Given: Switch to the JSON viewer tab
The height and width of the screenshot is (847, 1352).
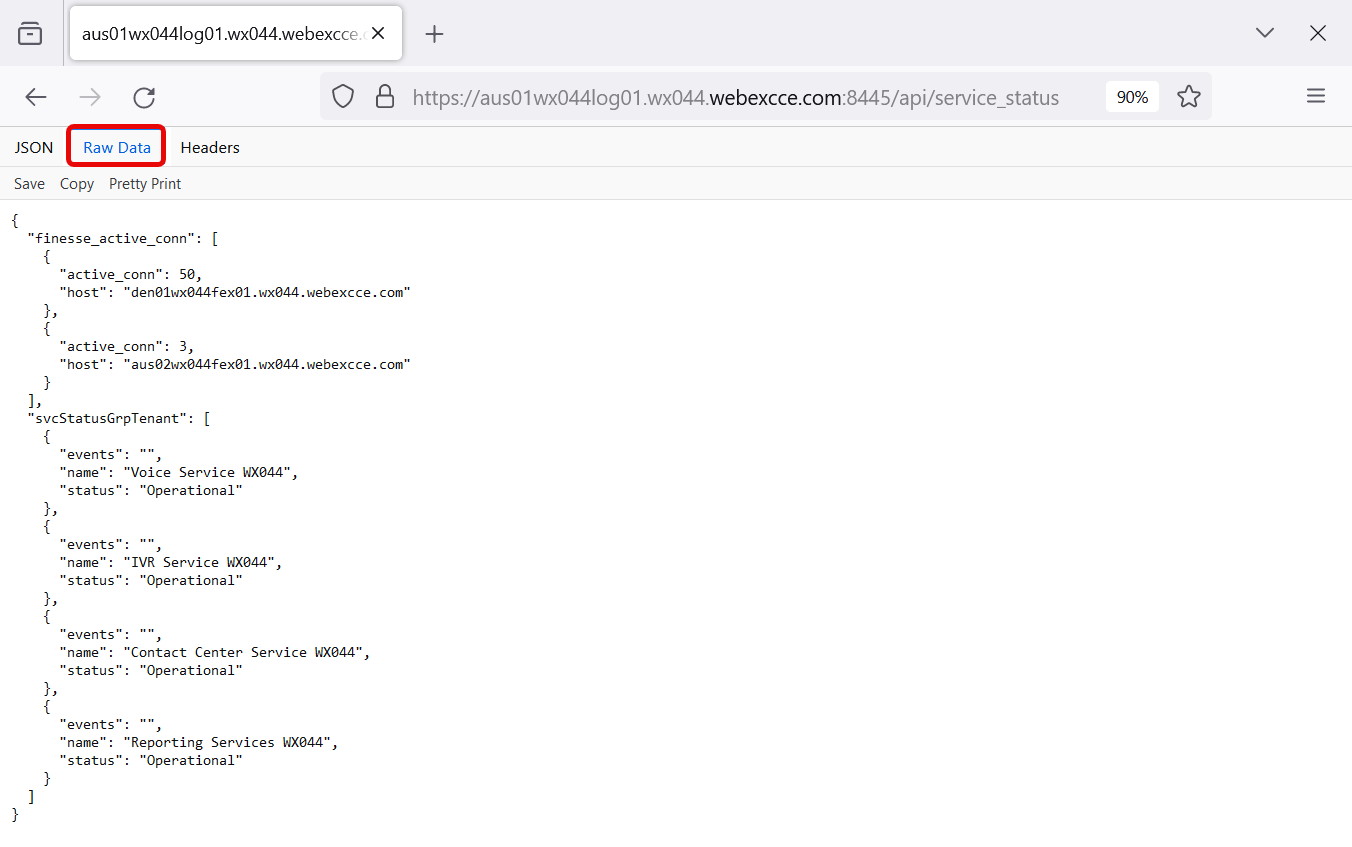Looking at the screenshot, I should (34, 147).
